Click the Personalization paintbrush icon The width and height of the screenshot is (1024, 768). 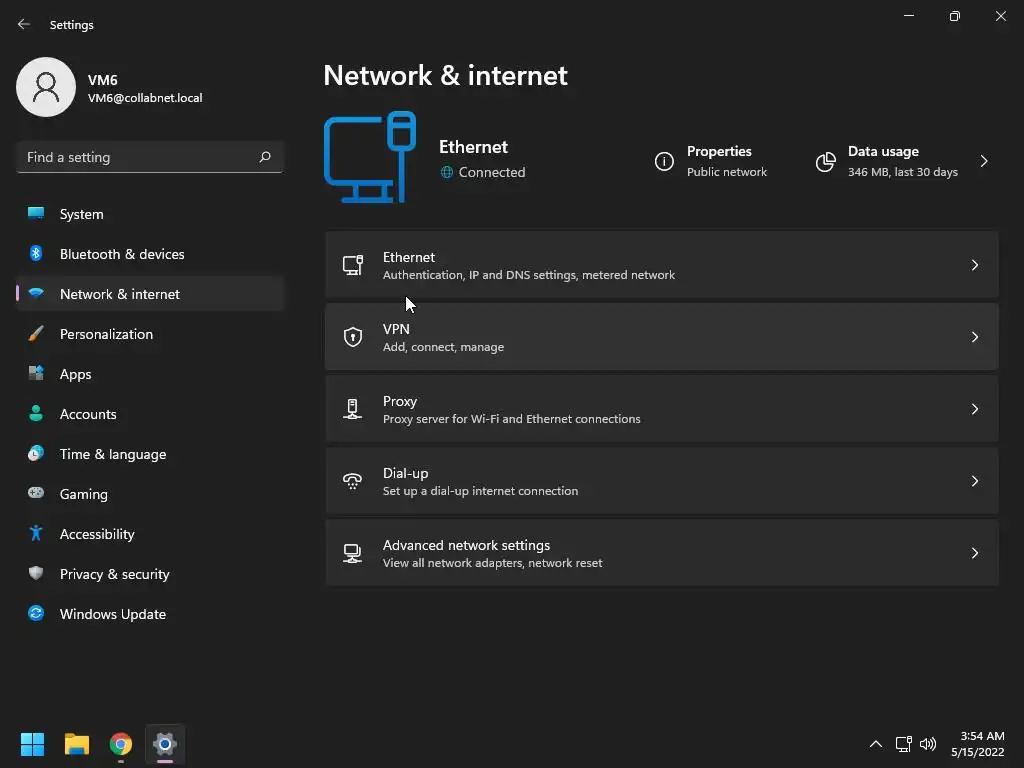(36, 334)
